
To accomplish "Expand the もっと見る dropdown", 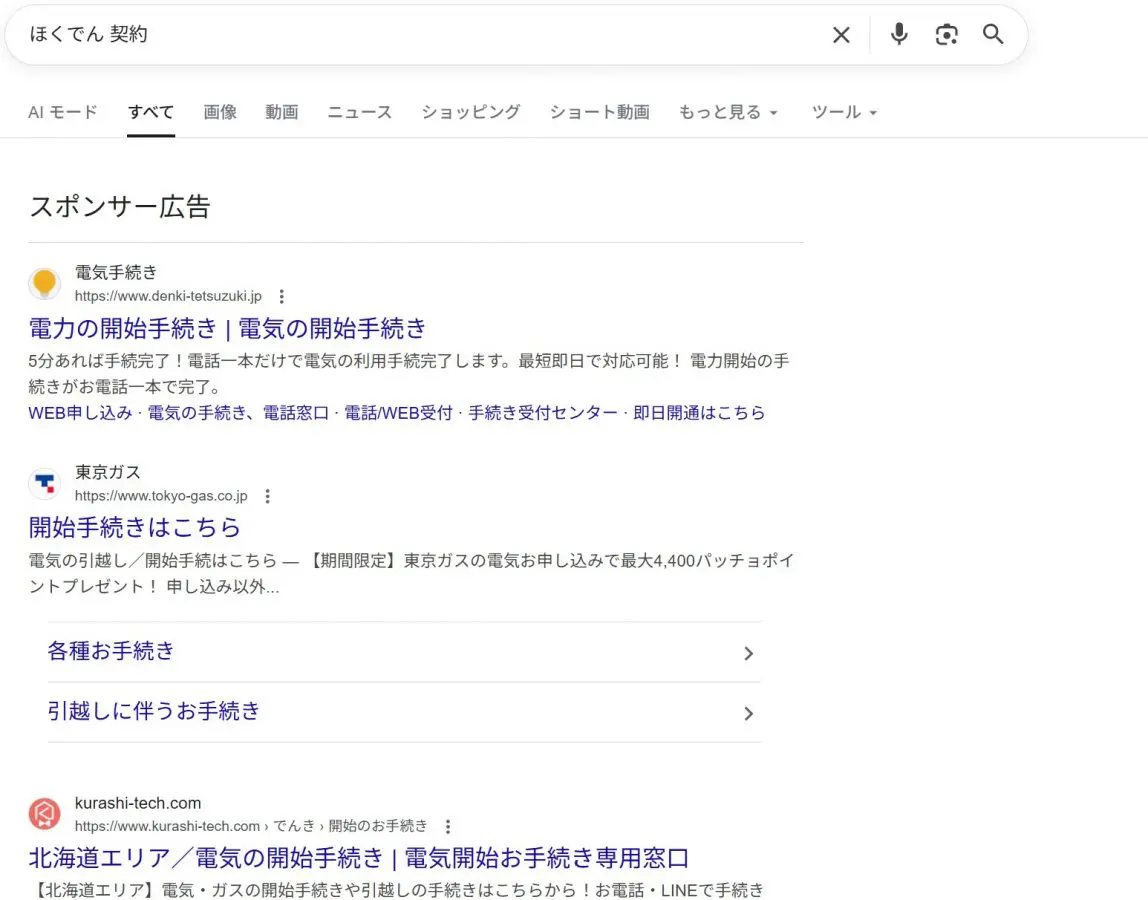I will coord(729,112).
